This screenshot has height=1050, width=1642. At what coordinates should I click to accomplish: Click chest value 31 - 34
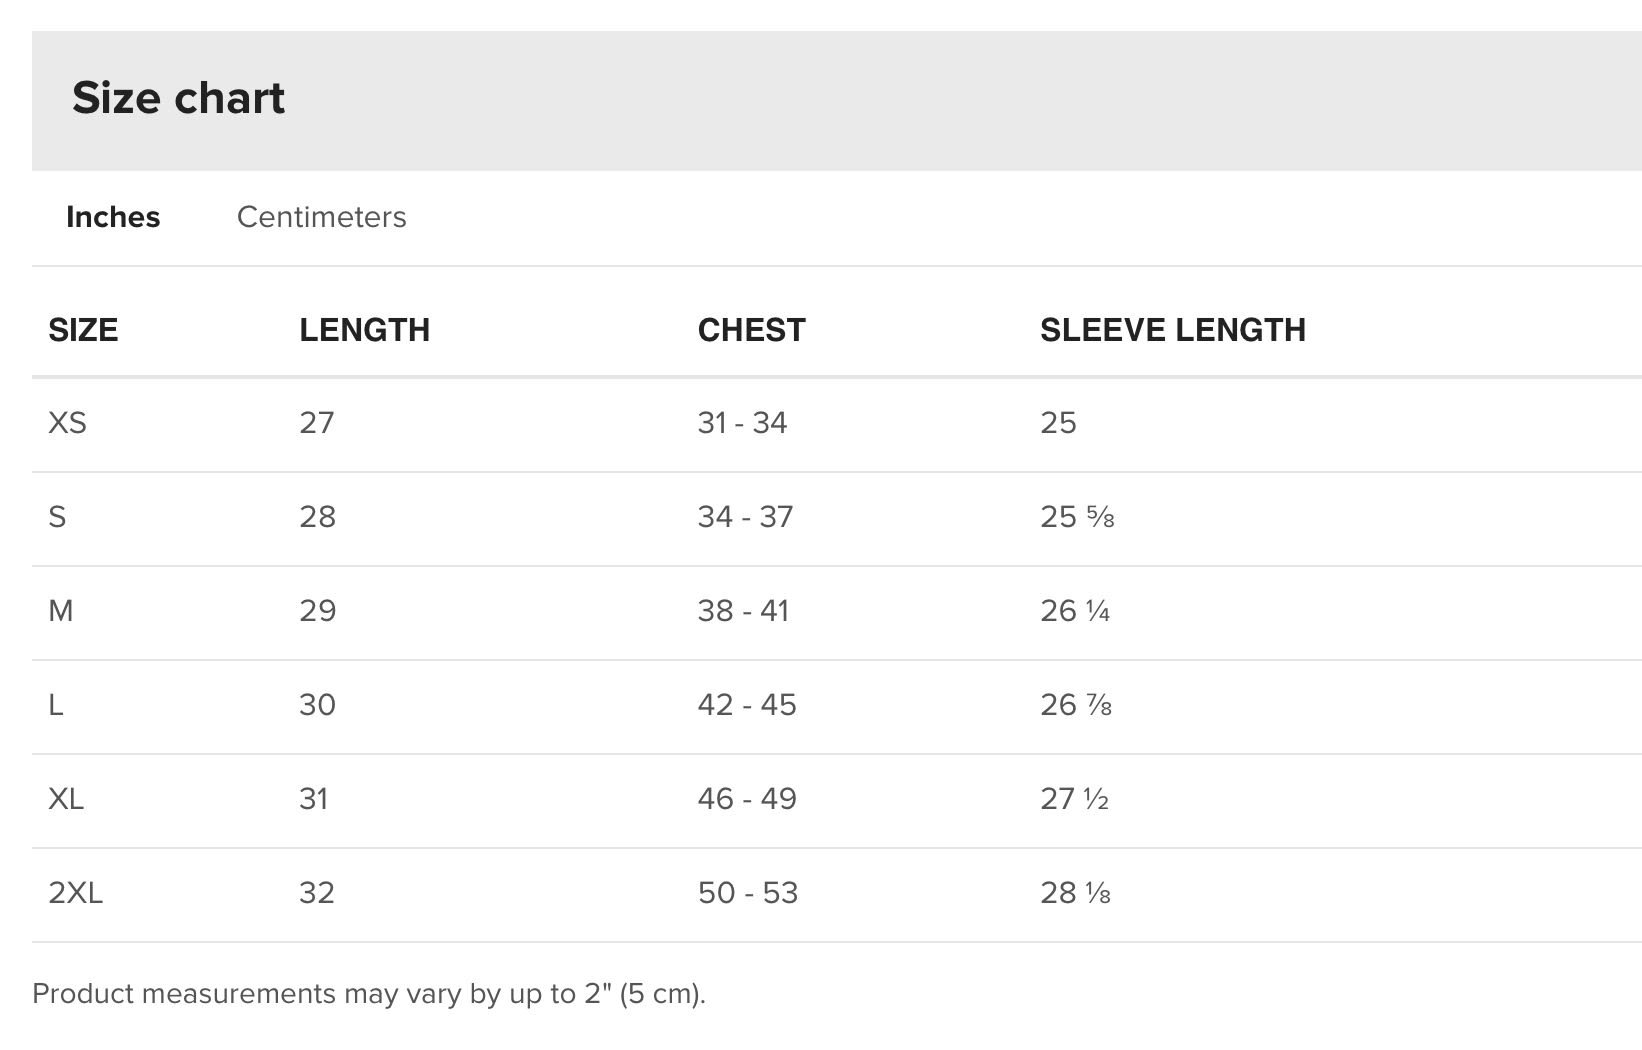click(x=742, y=423)
